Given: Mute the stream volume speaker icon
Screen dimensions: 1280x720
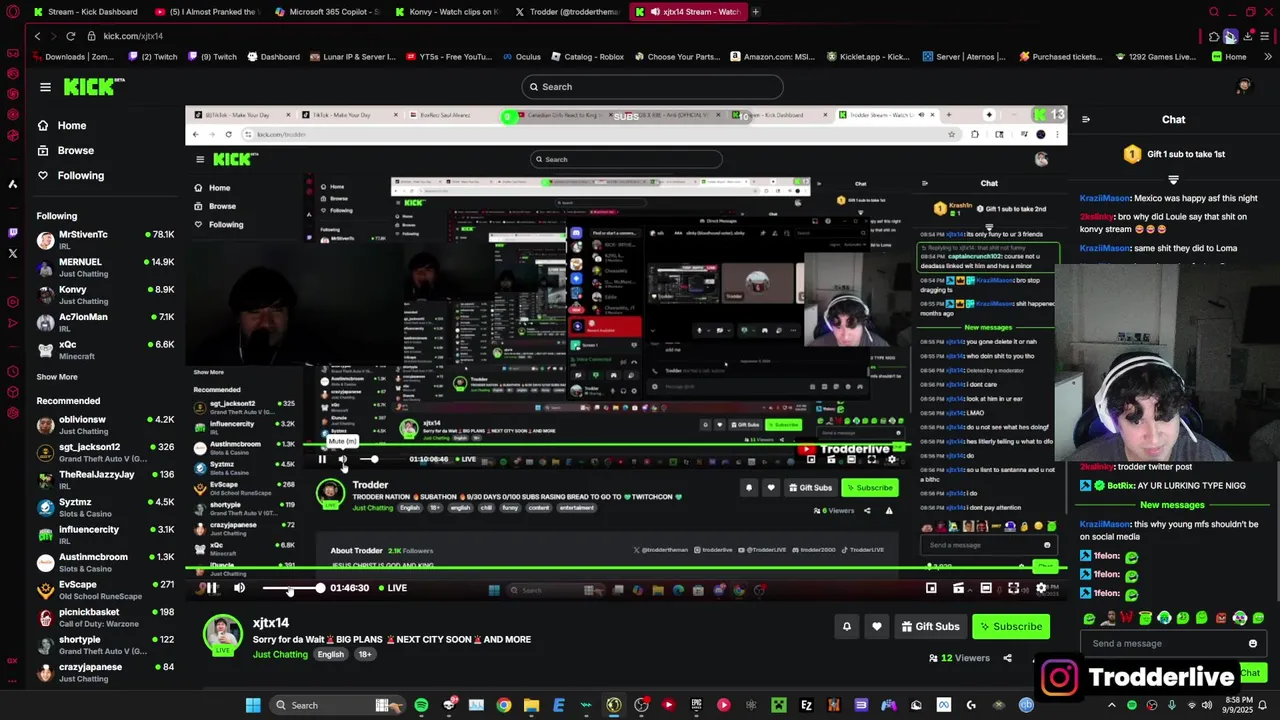Looking at the screenshot, I should click(x=239, y=588).
